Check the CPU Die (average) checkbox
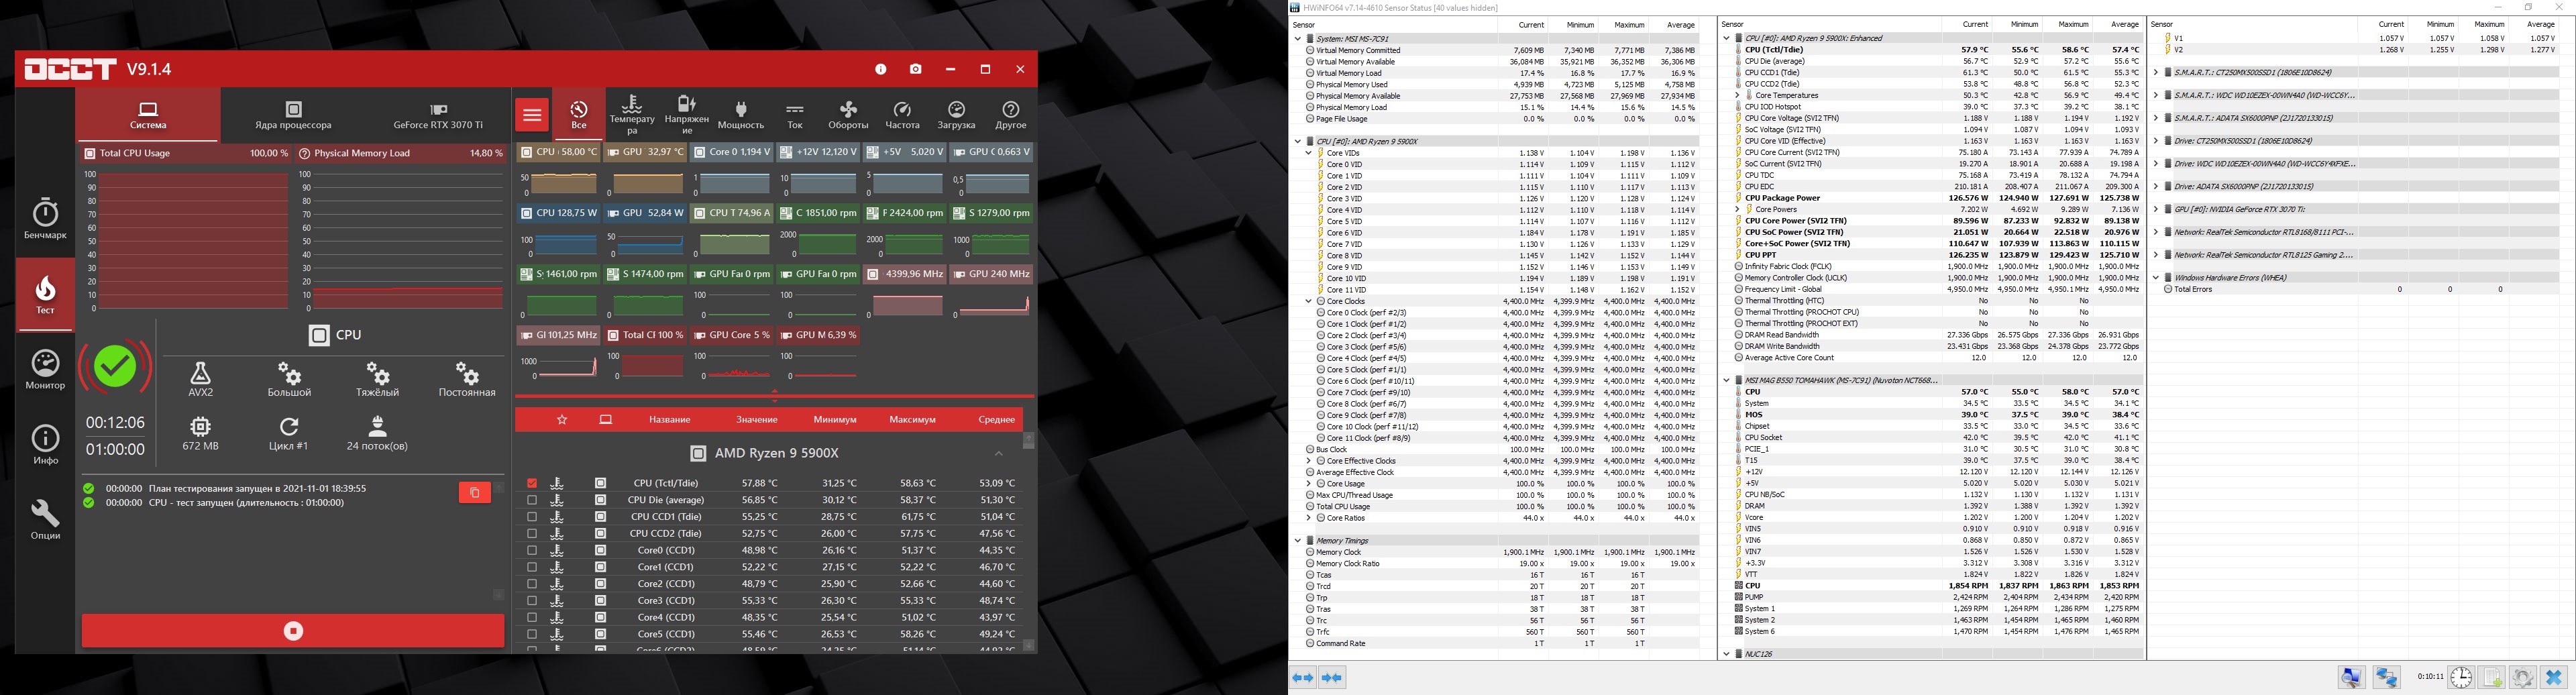Viewport: 2576px width, 695px height. pyautogui.click(x=532, y=500)
